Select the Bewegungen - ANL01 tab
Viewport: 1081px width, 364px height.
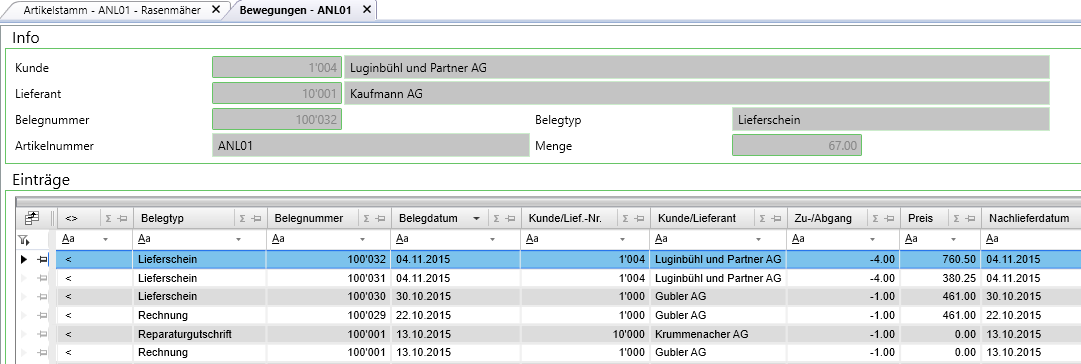point(296,10)
